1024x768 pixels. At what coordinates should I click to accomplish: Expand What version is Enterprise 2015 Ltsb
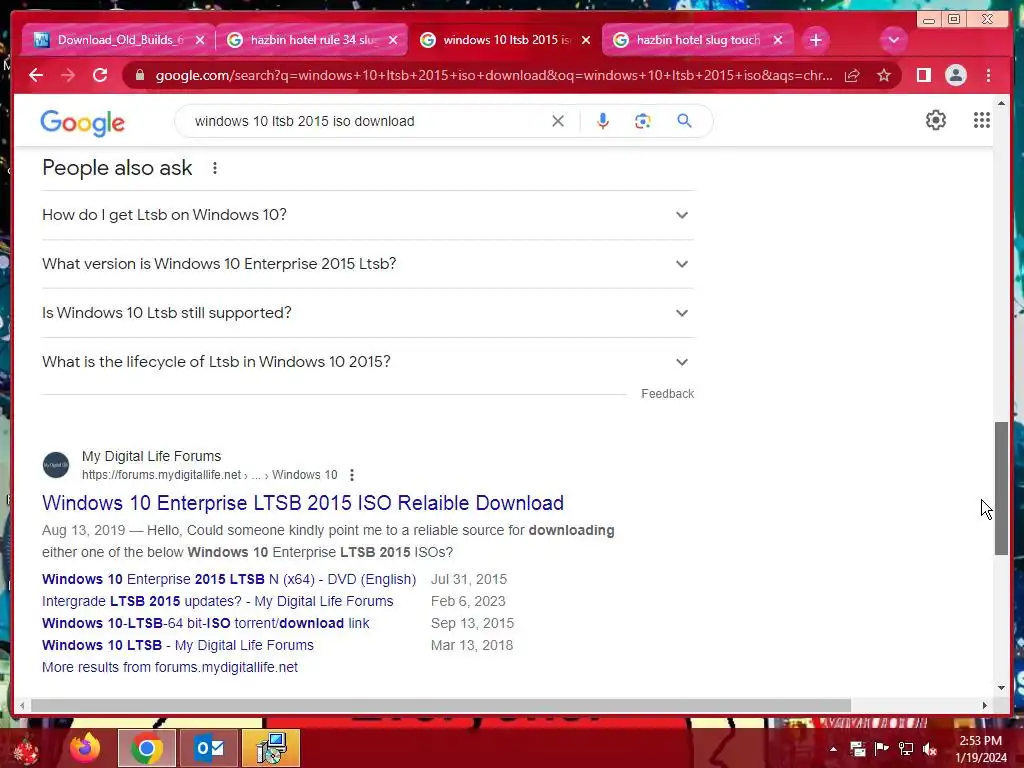(x=368, y=264)
